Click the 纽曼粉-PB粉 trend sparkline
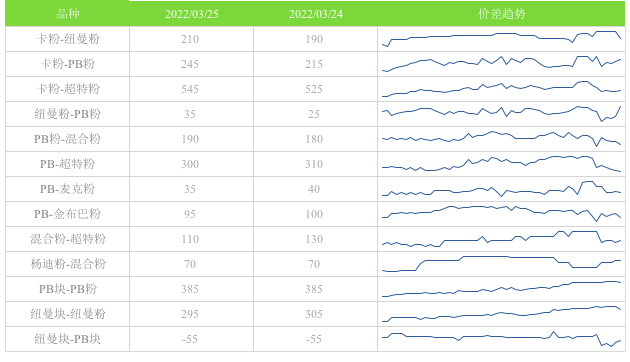The width and height of the screenshot is (630, 362). click(501, 114)
